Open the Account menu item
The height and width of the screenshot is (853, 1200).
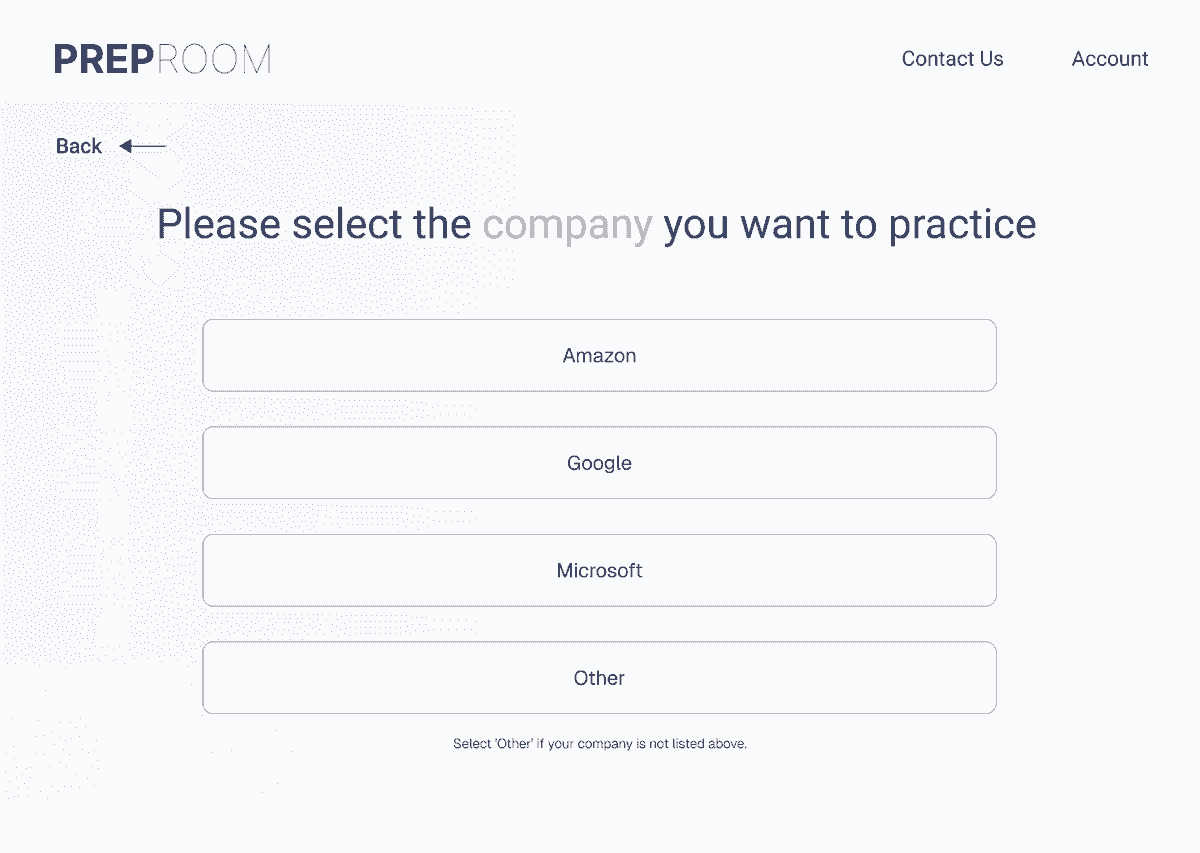1110,59
